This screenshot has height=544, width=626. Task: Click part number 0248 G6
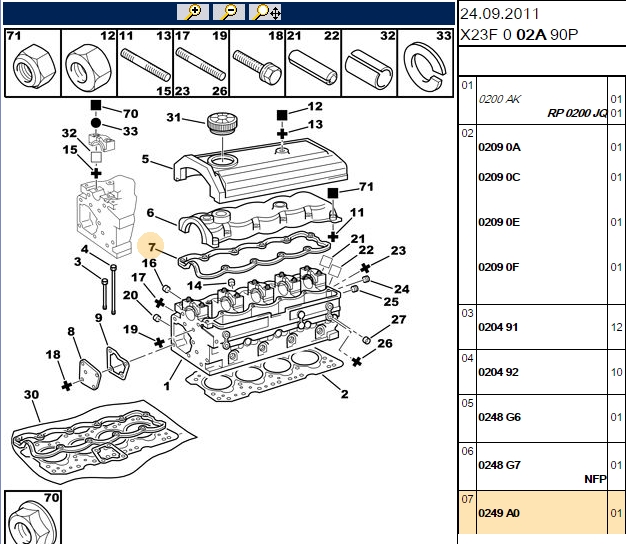(x=499, y=417)
